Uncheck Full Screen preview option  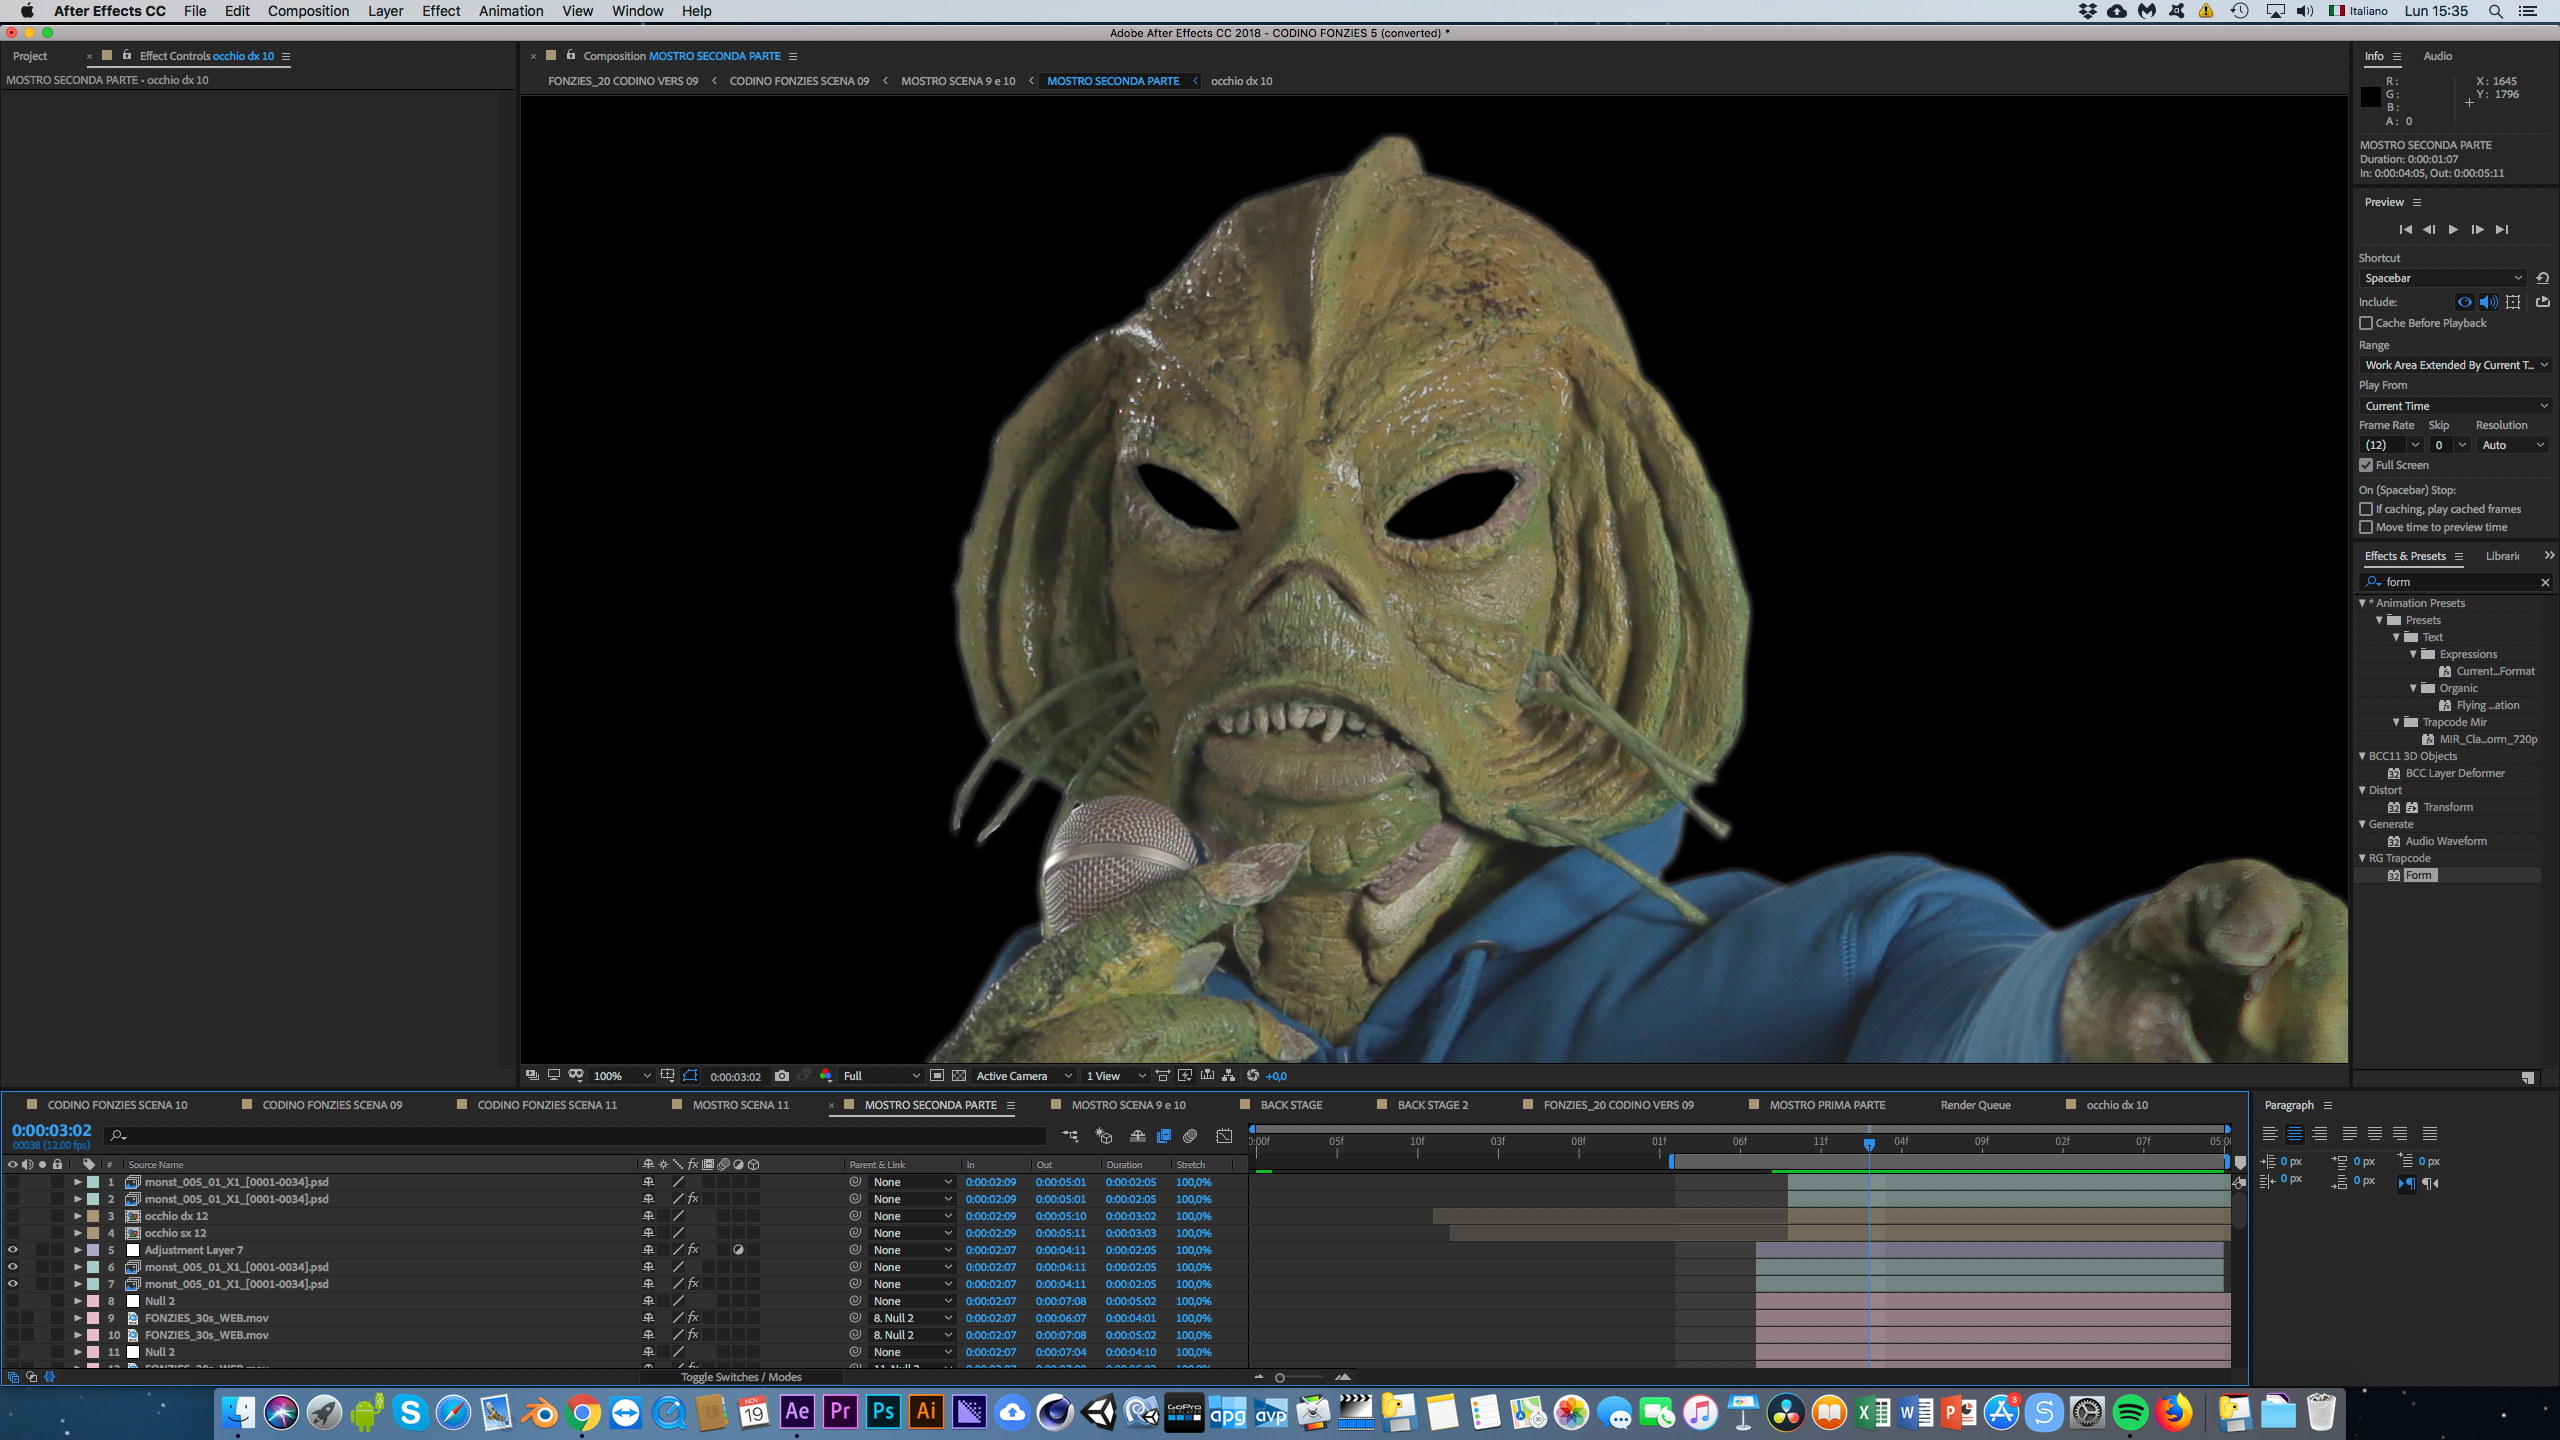tap(2366, 465)
